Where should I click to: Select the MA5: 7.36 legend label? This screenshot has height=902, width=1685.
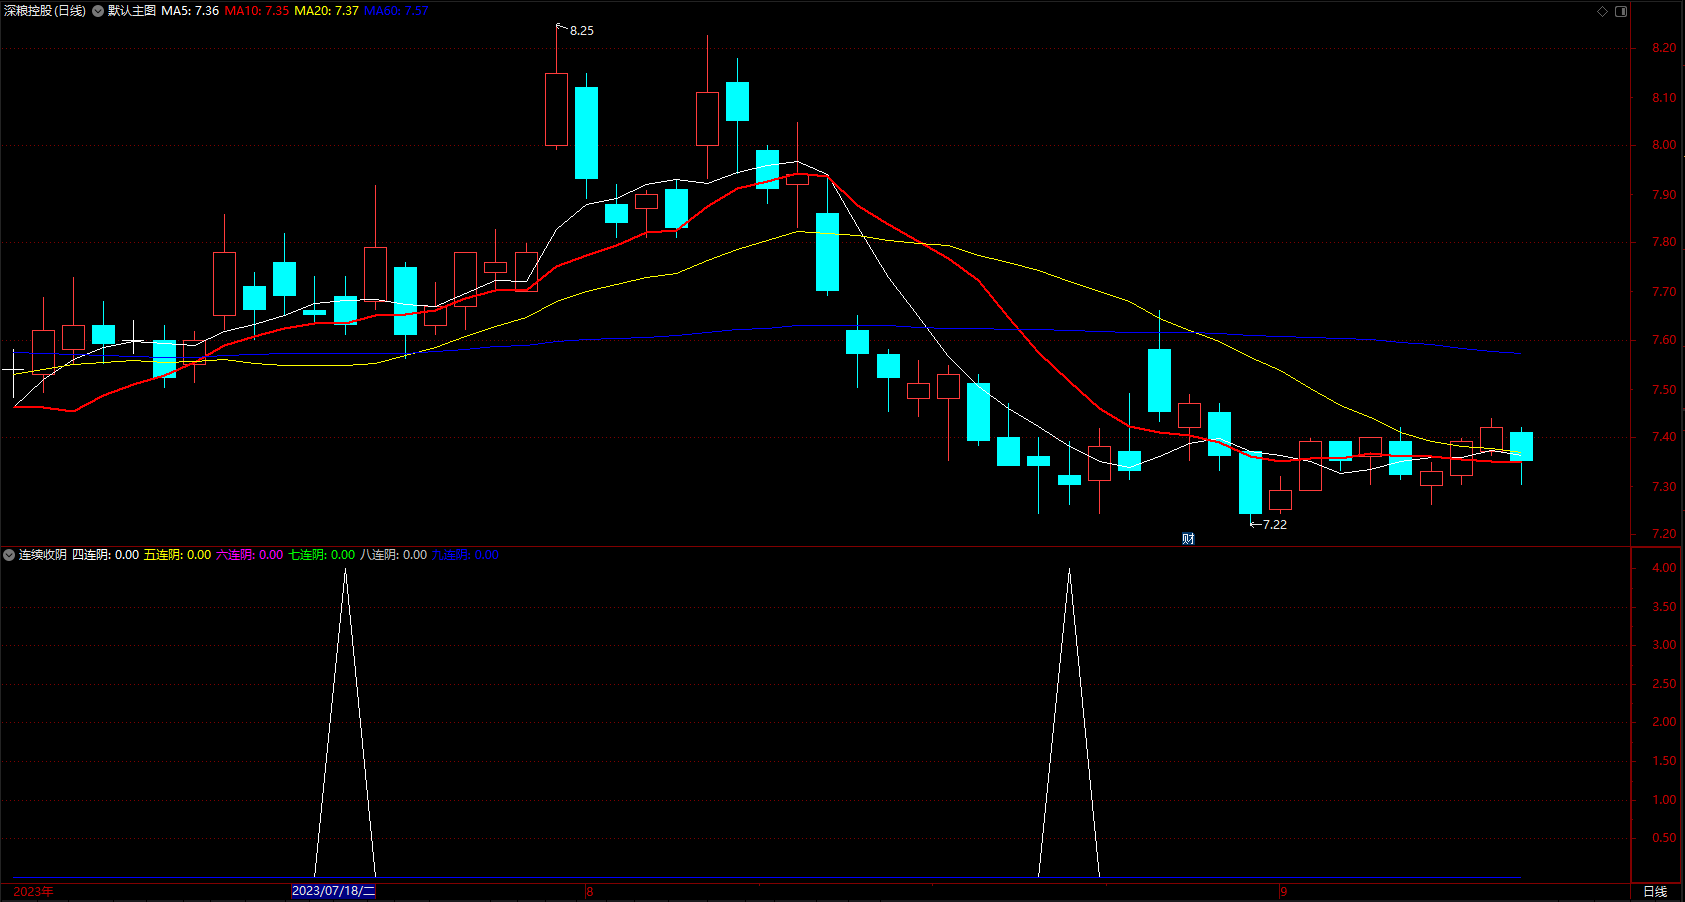(x=190, y=11)
